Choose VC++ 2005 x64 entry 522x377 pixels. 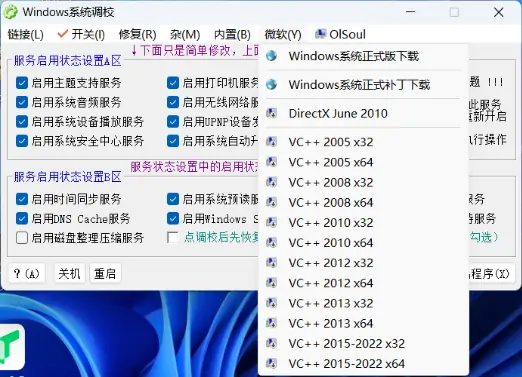pos(363,162)
